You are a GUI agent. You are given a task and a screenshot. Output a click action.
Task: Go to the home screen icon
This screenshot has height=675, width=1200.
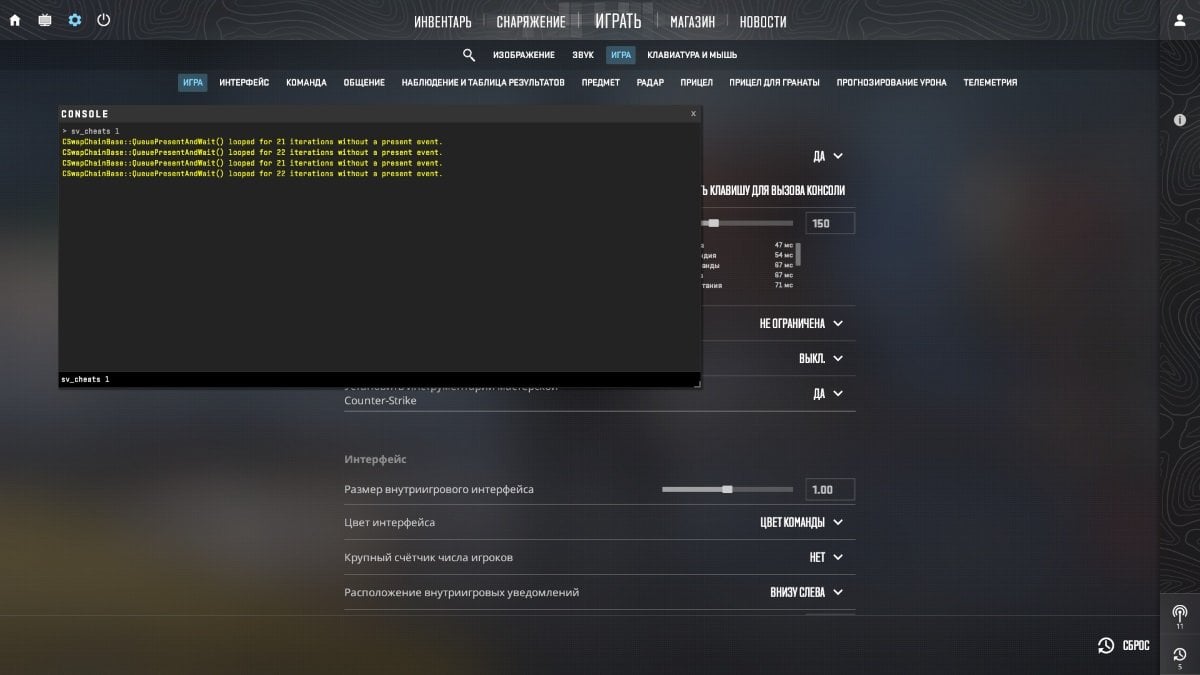tap(15, 20)
